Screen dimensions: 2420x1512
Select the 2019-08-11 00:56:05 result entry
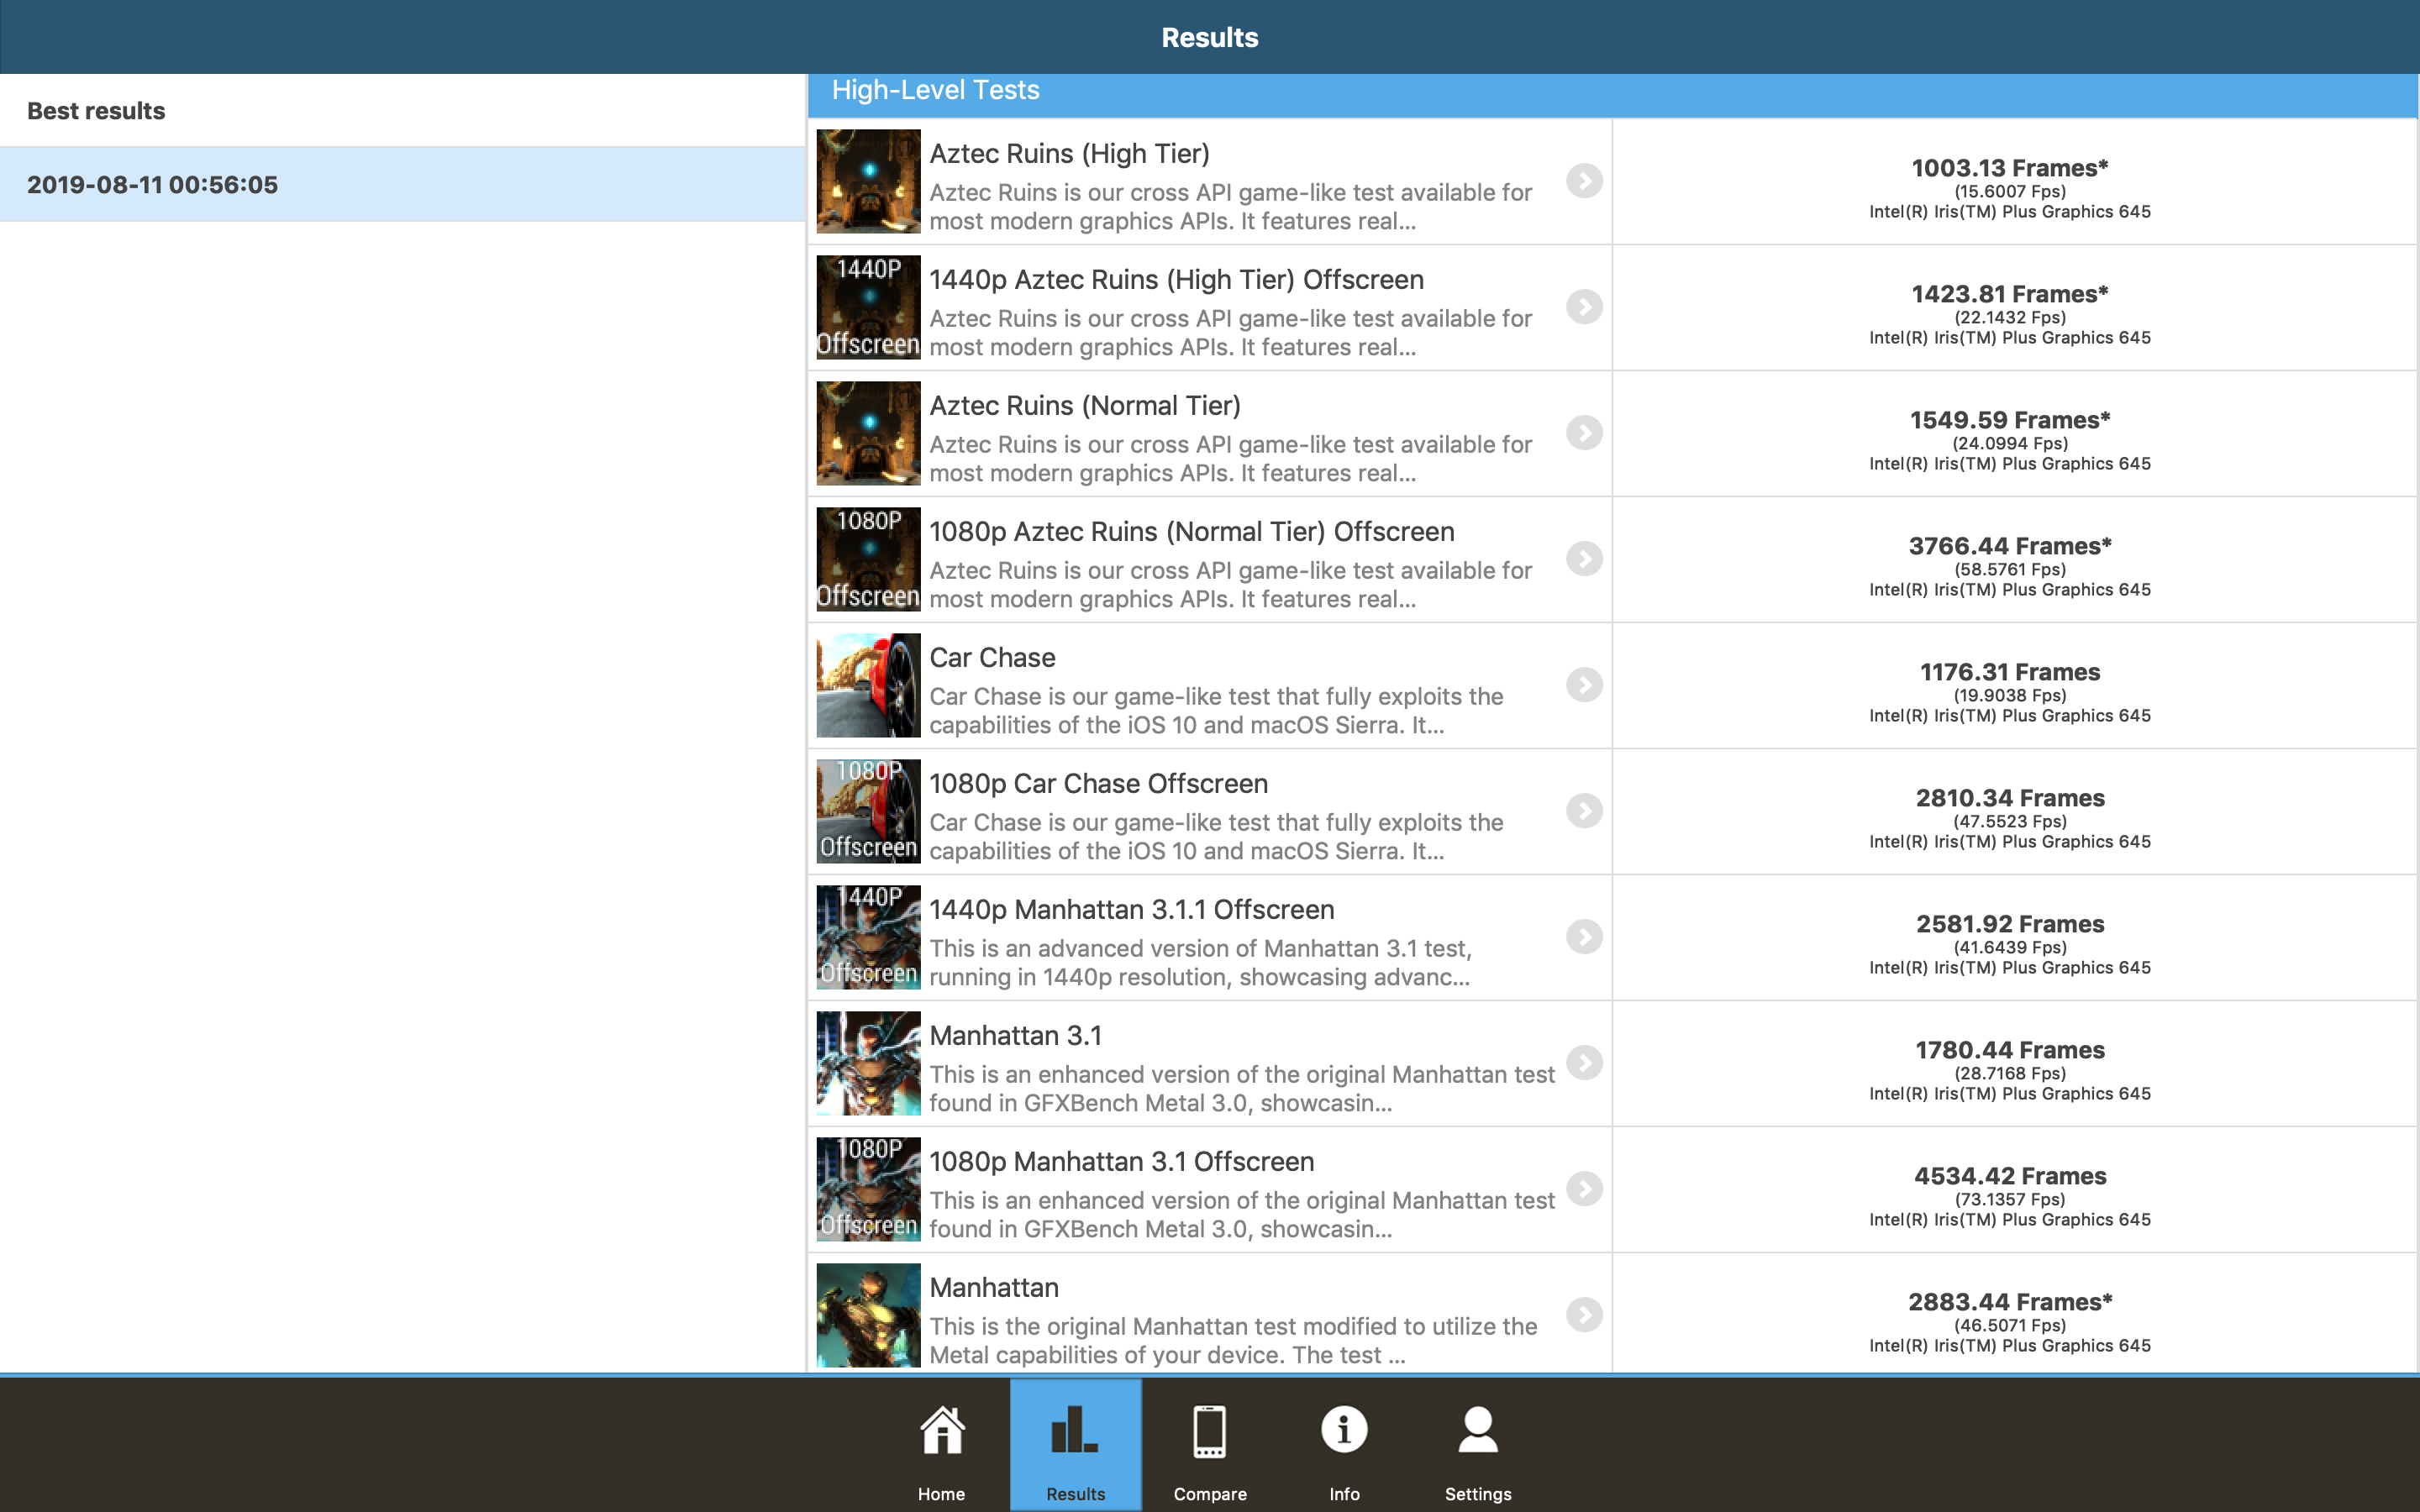click(x=152, y=185)
